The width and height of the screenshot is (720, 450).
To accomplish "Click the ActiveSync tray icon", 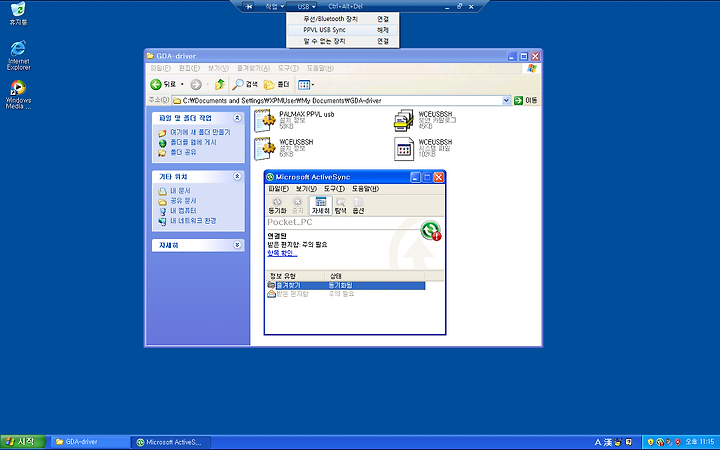I will [x=660, y=442].
